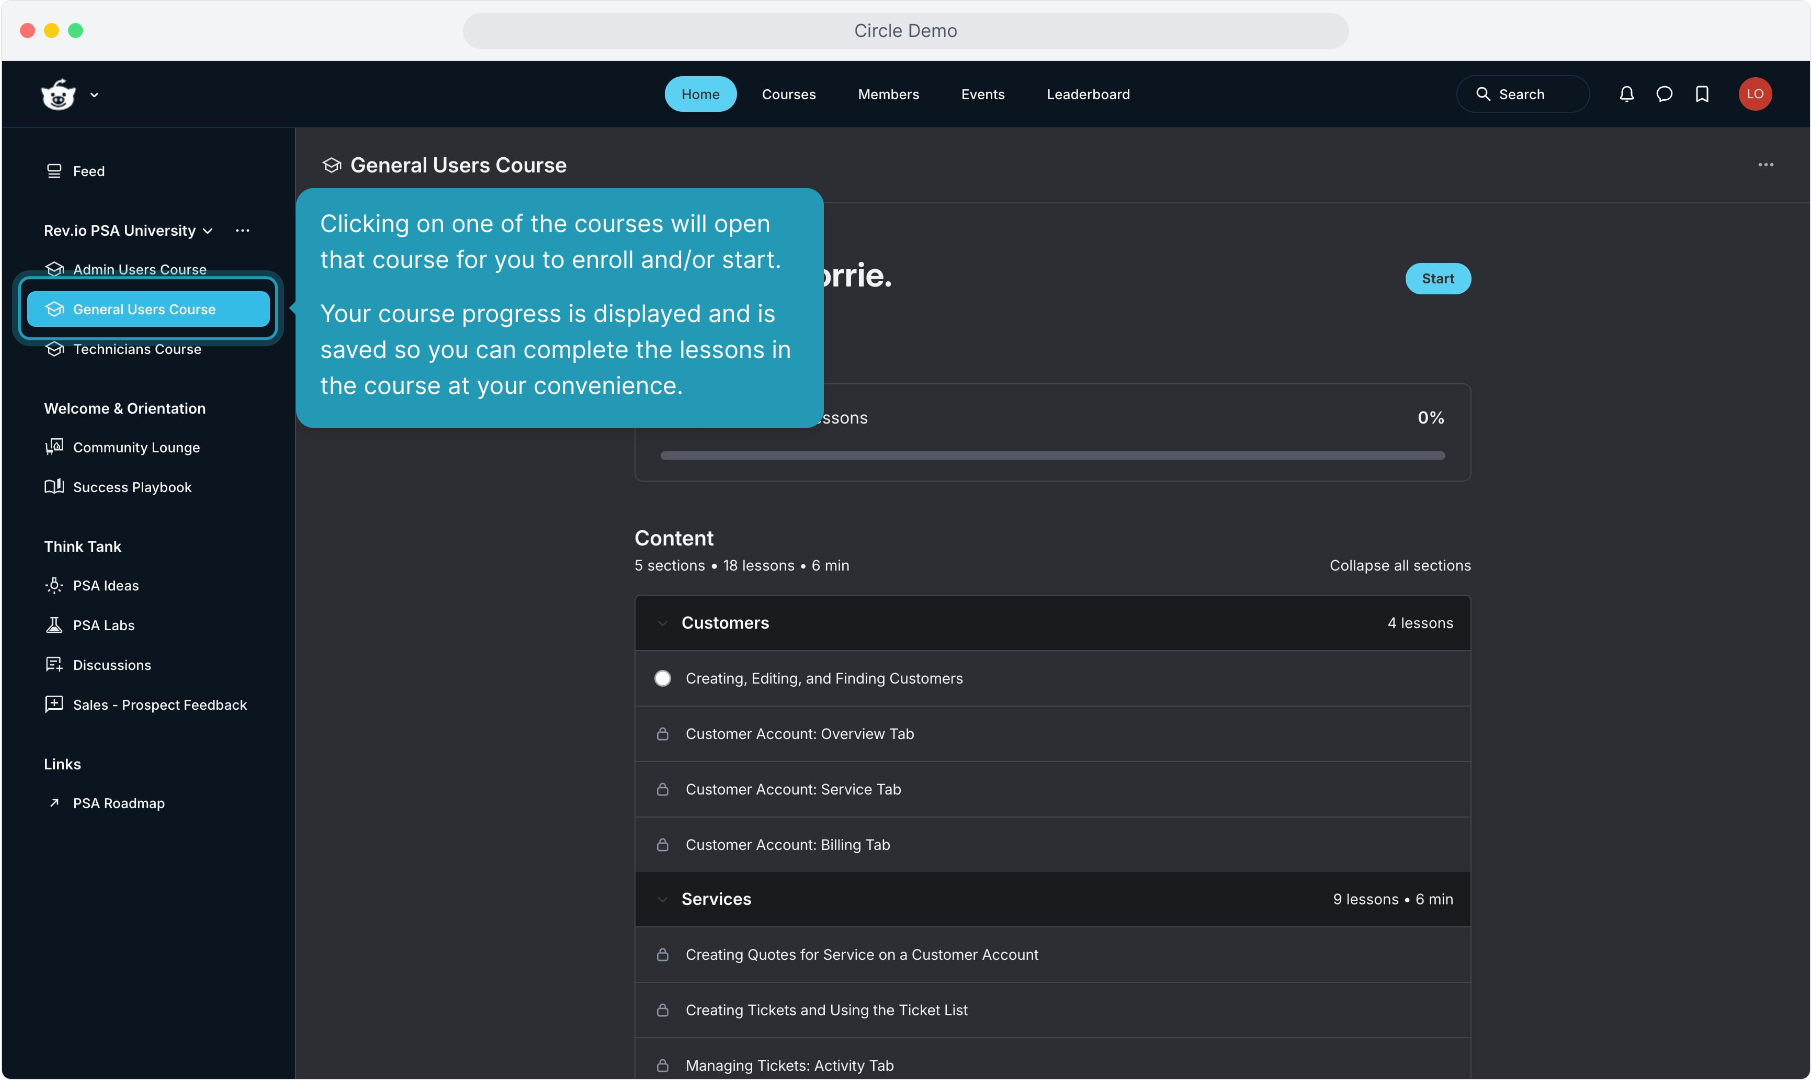Click the course progress bar
1812x1080 pixels.
click(1052, 456)
